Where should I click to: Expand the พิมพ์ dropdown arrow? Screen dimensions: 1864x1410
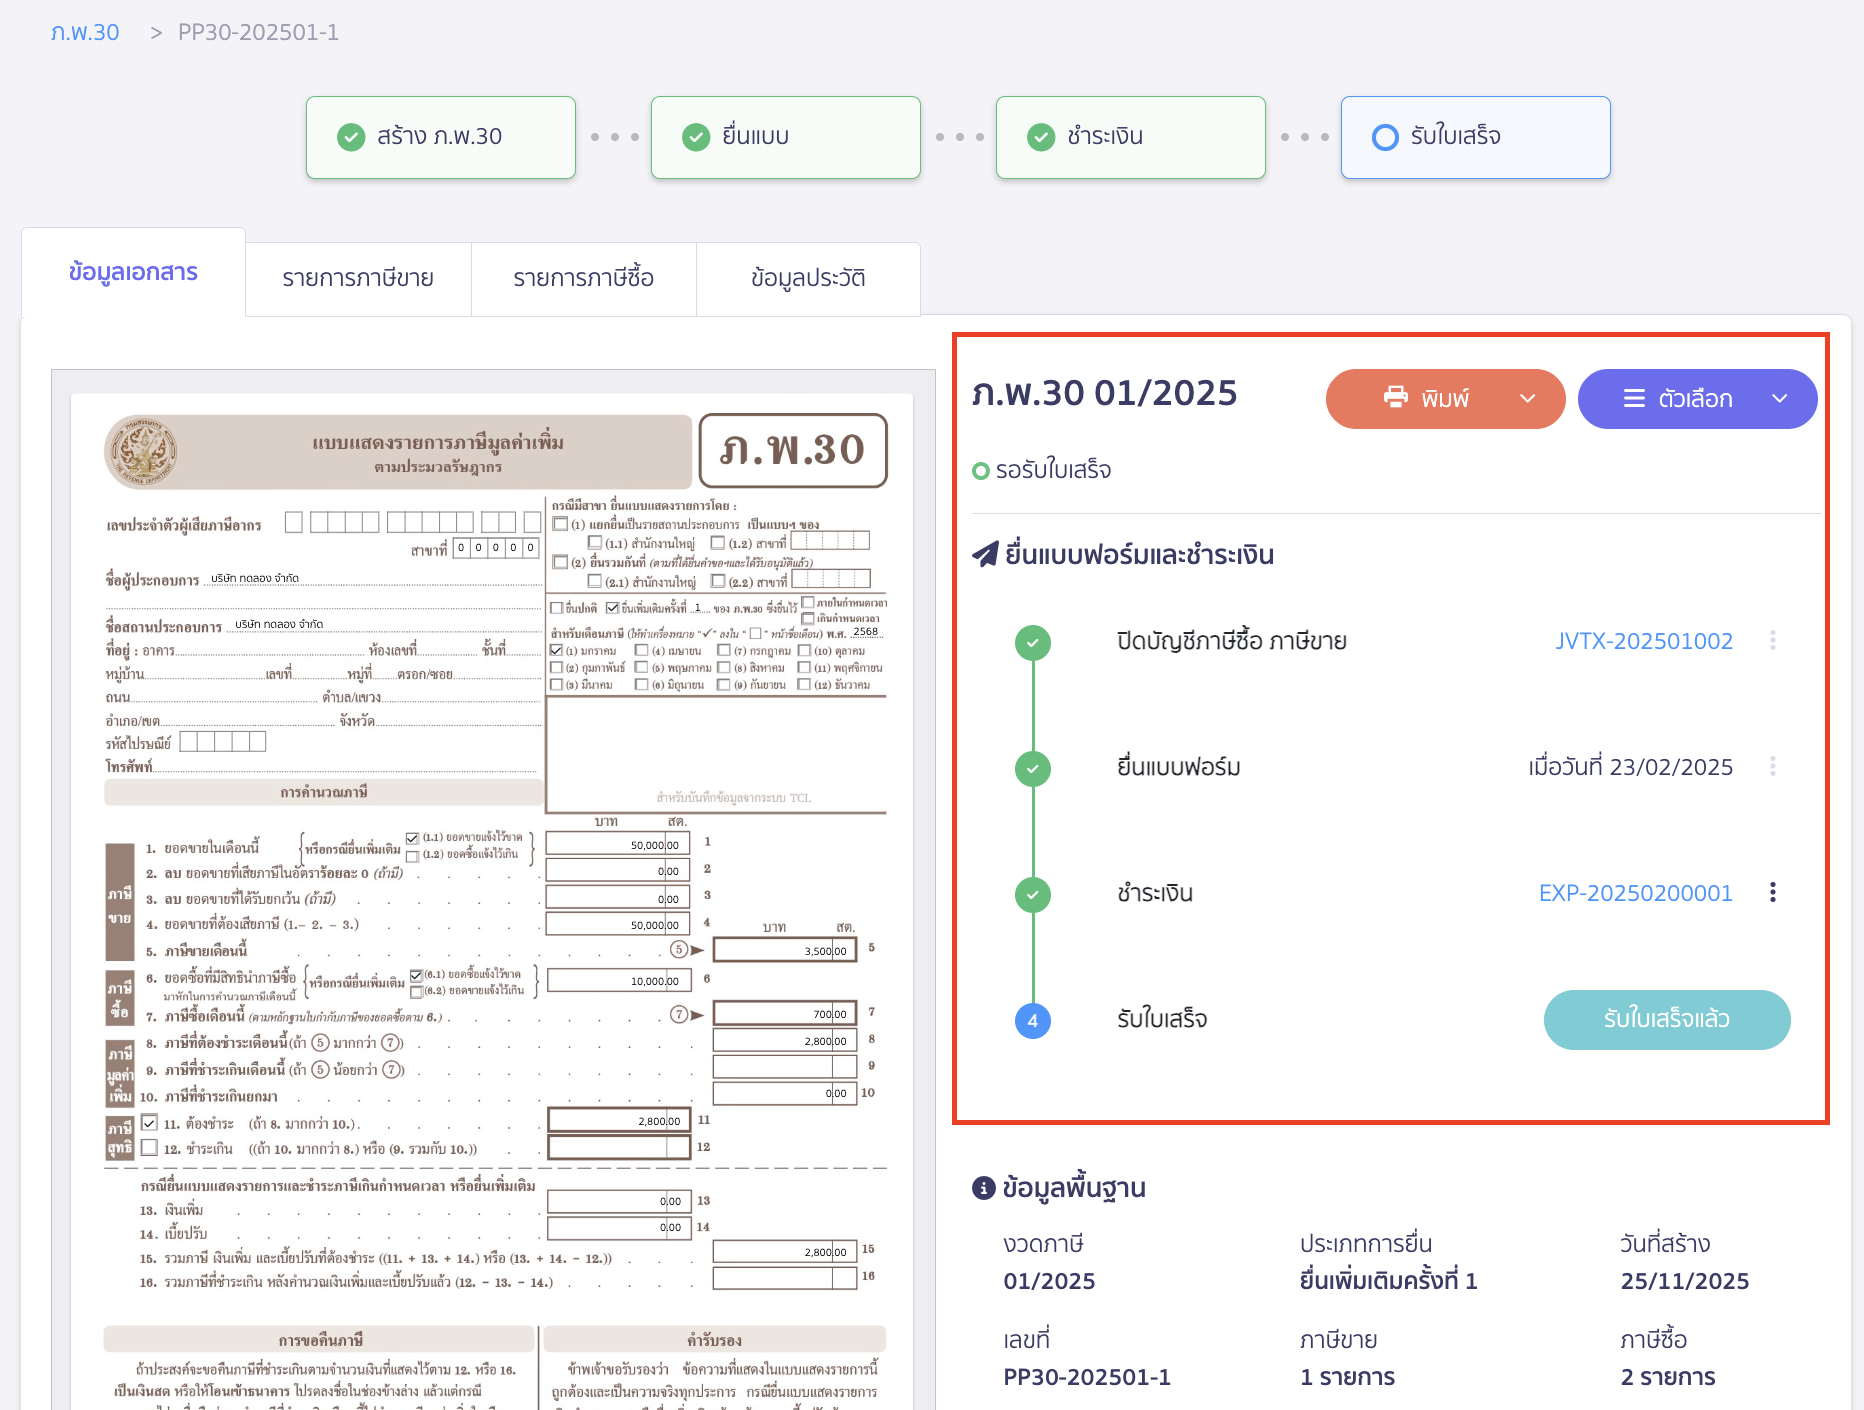1527,399
